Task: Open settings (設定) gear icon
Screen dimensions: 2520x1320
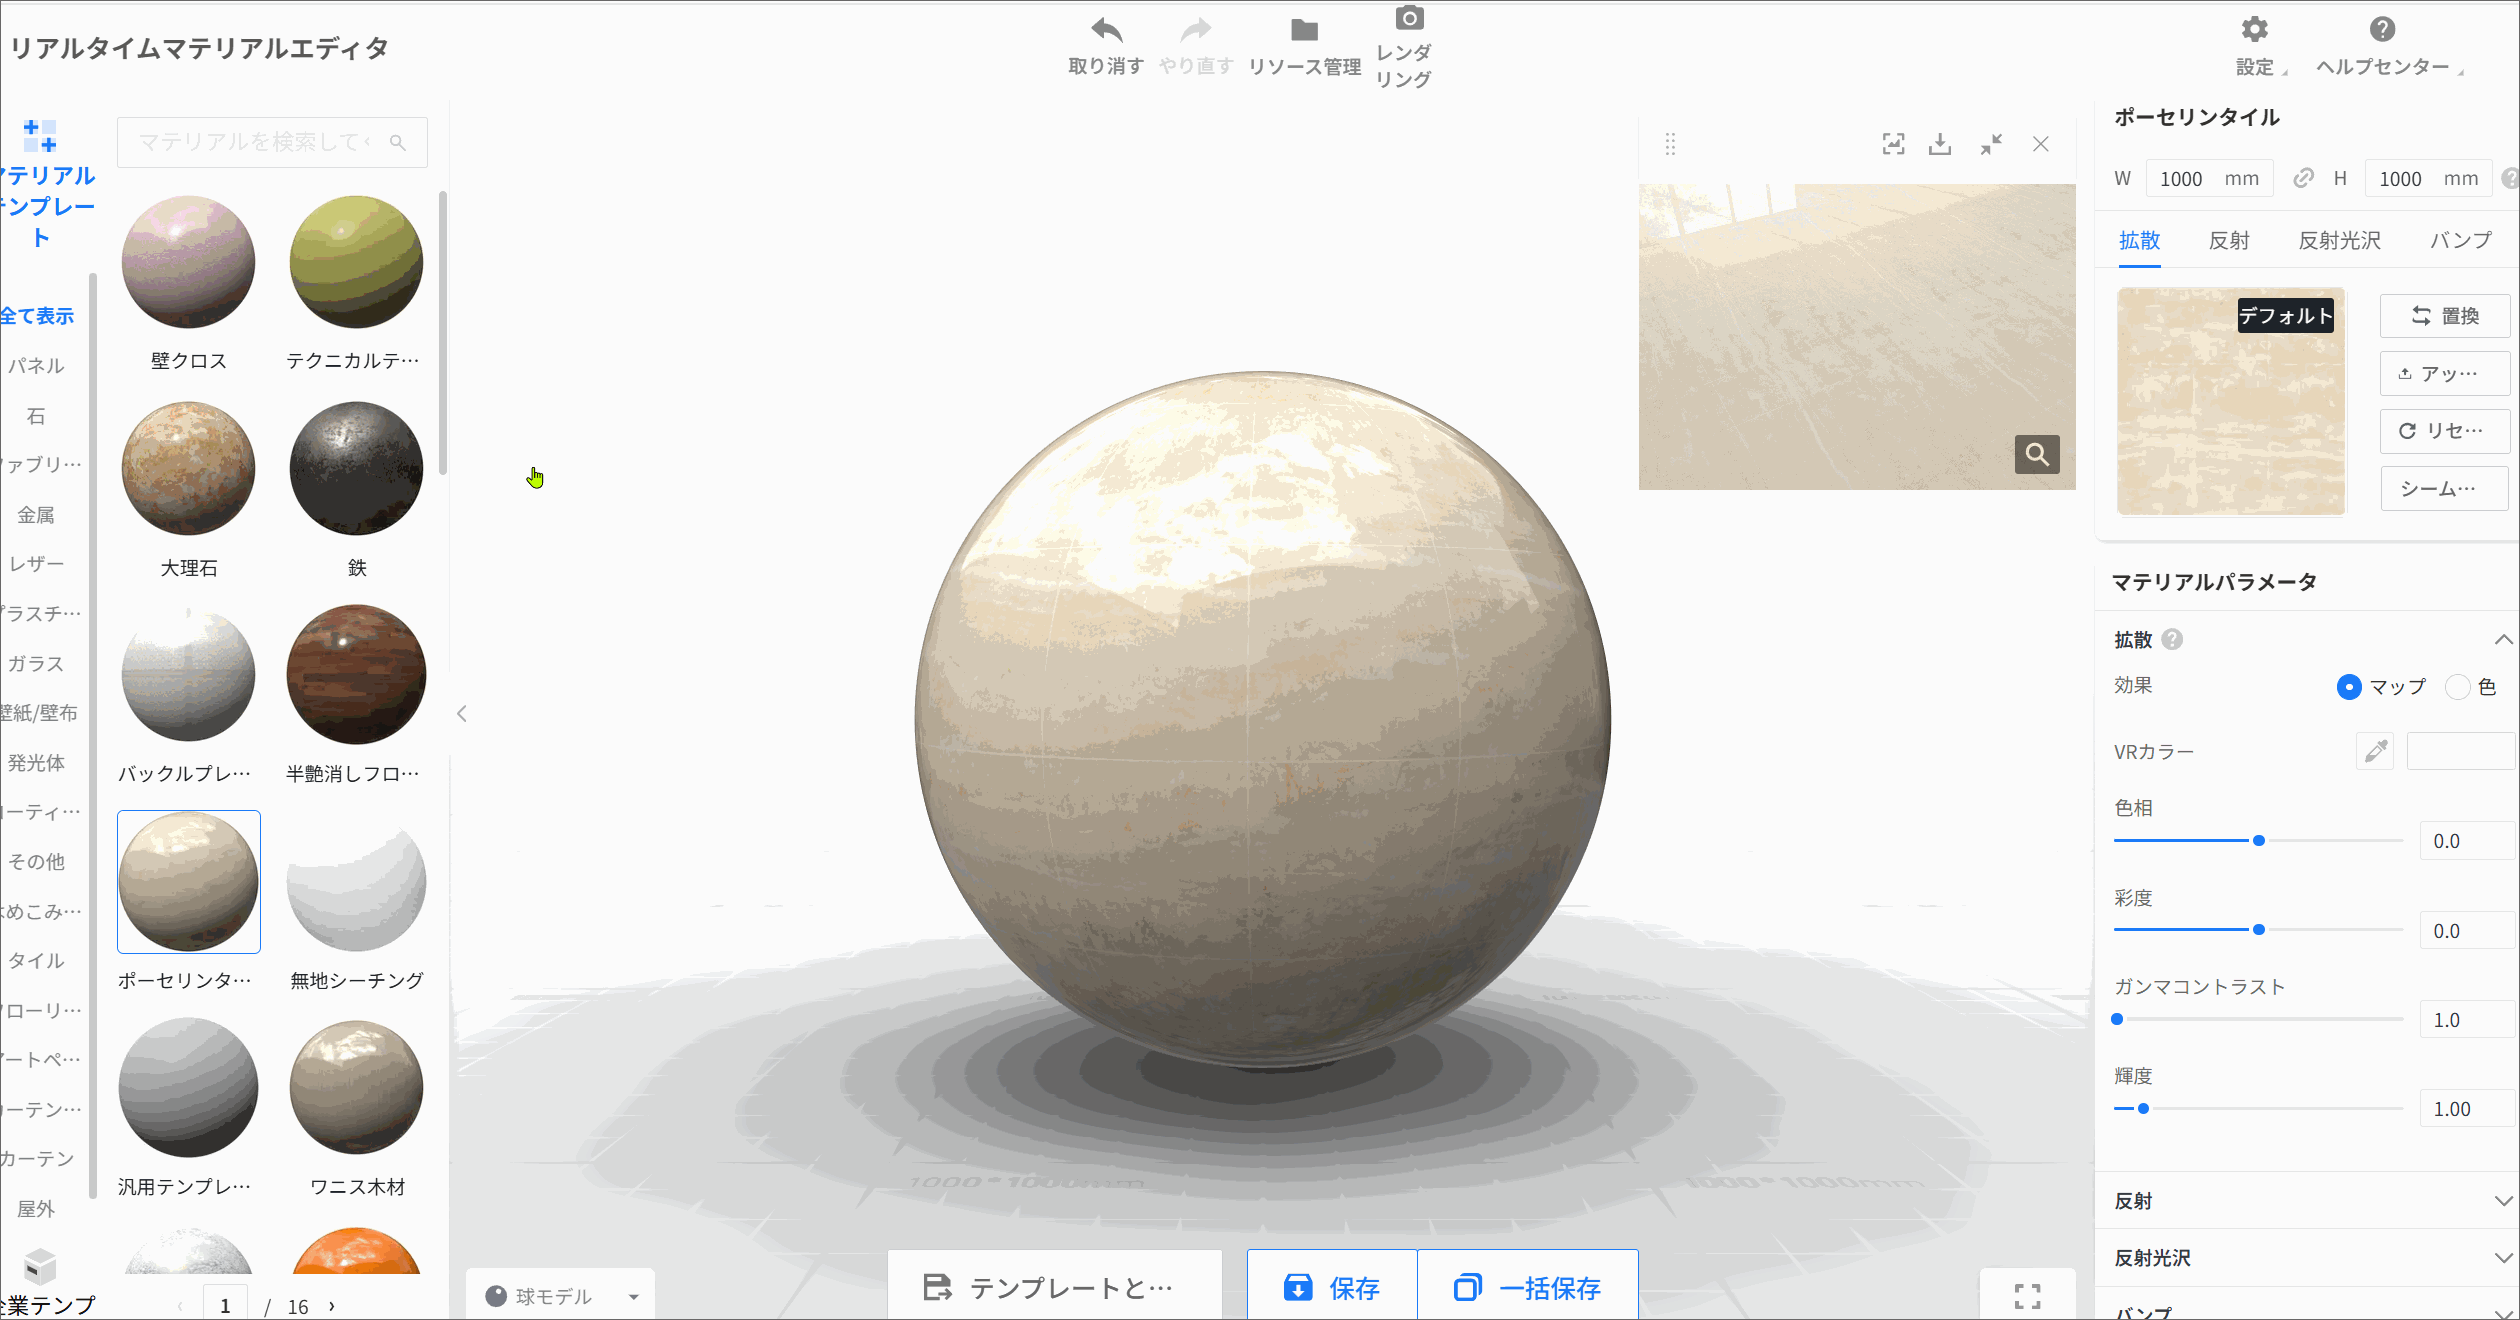Action: (2254, 29)
